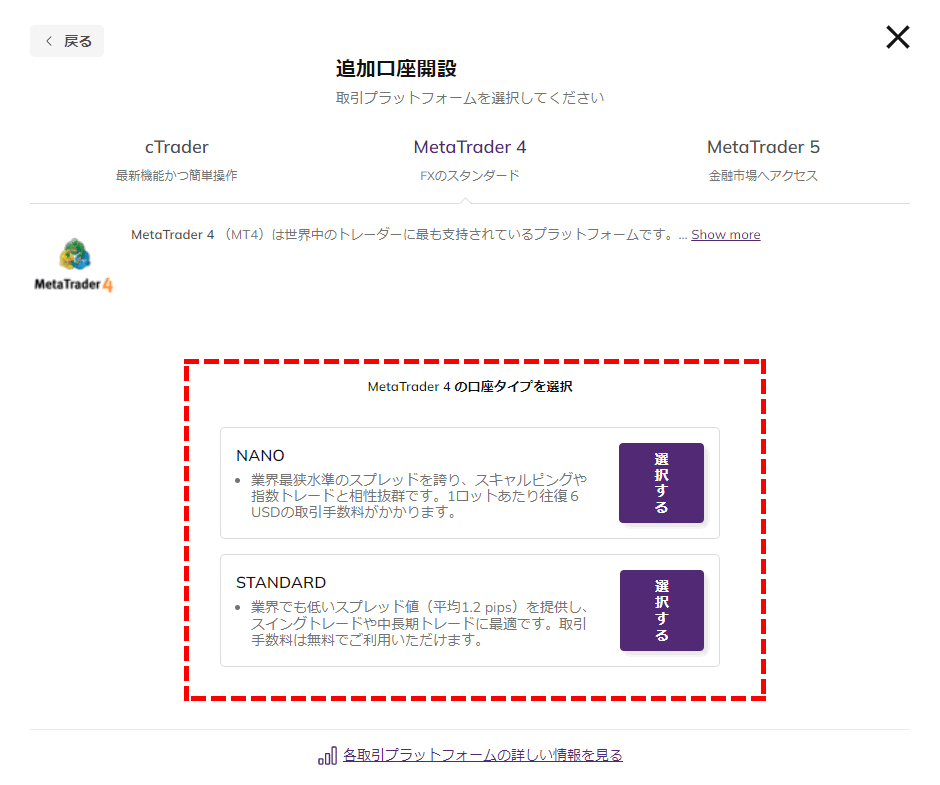The image size is (940, 785).
Task: Click the STANDARD account type heading
Action: [281, 583]
